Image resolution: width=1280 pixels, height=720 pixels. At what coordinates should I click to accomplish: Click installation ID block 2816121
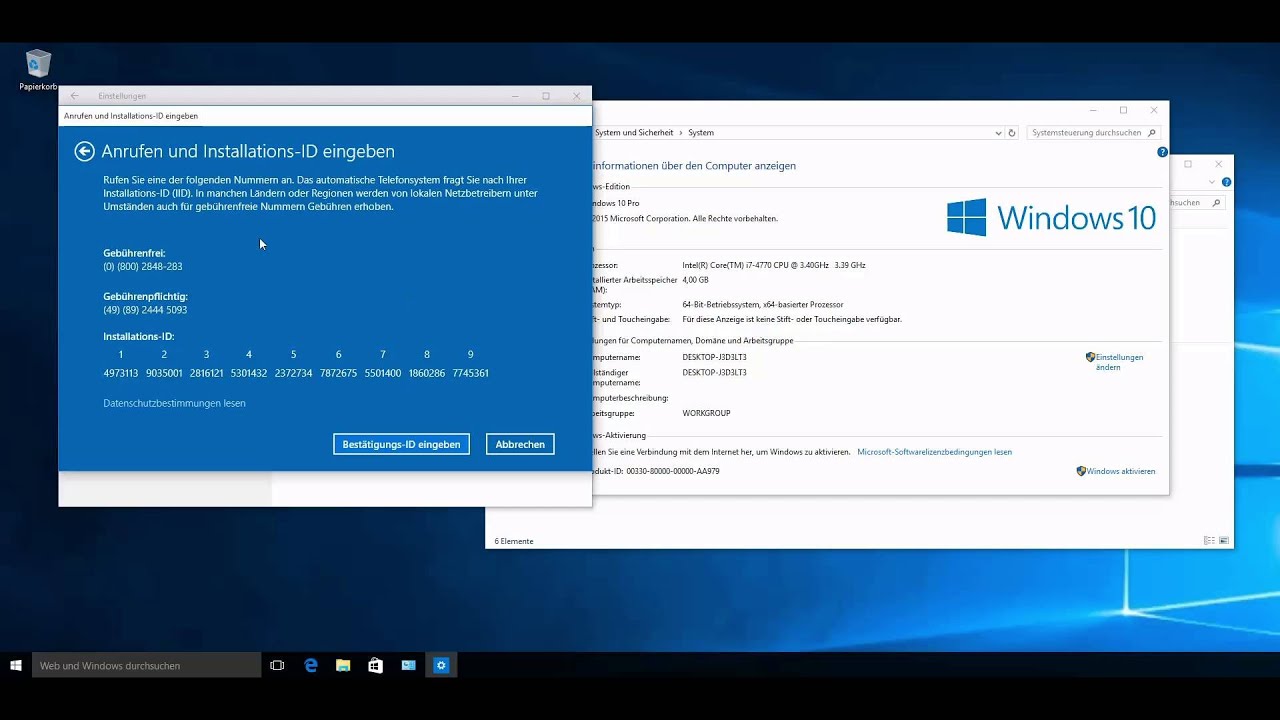click(207, 373)
